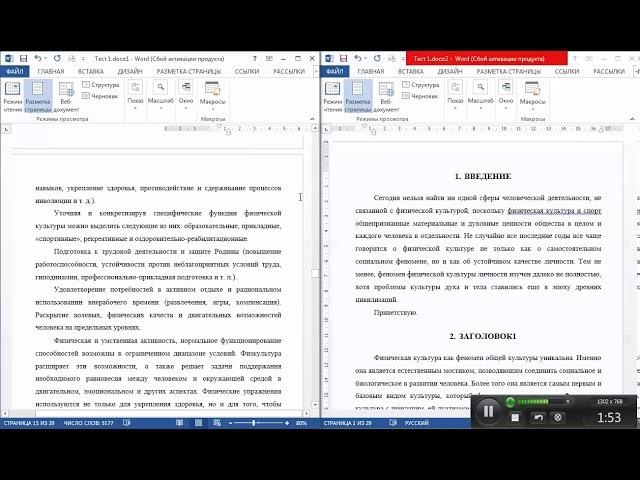Enable Черновик view in the left window
Screen dimensions: 640x480
click(x=100, y=96)
